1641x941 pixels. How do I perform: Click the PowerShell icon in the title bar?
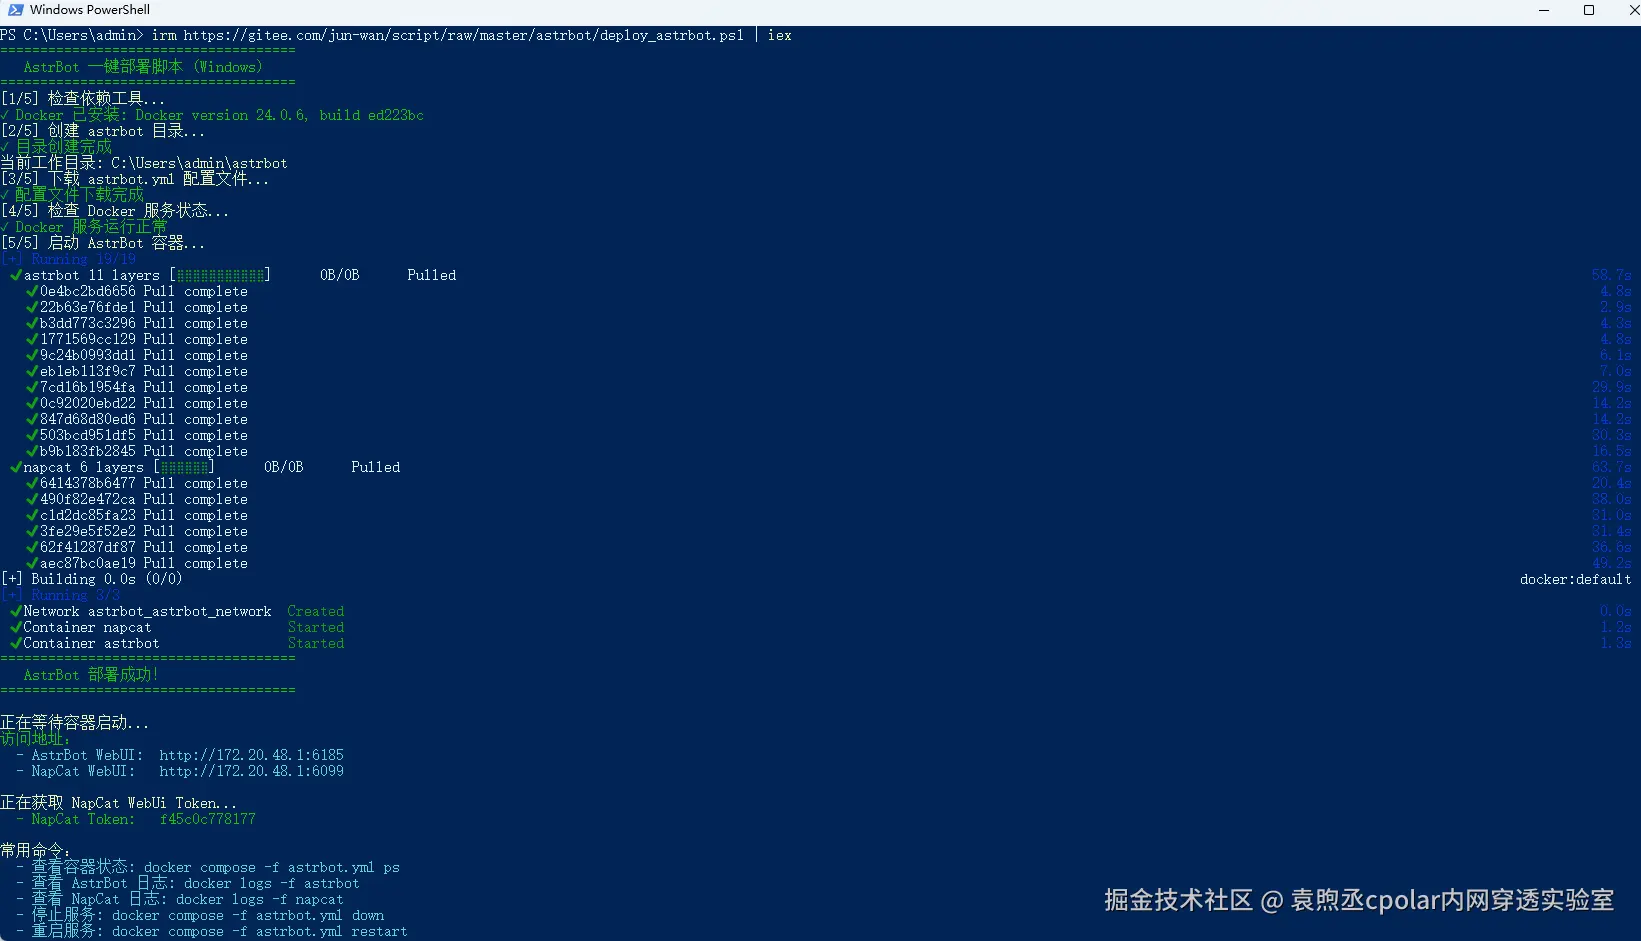point(16,10)
